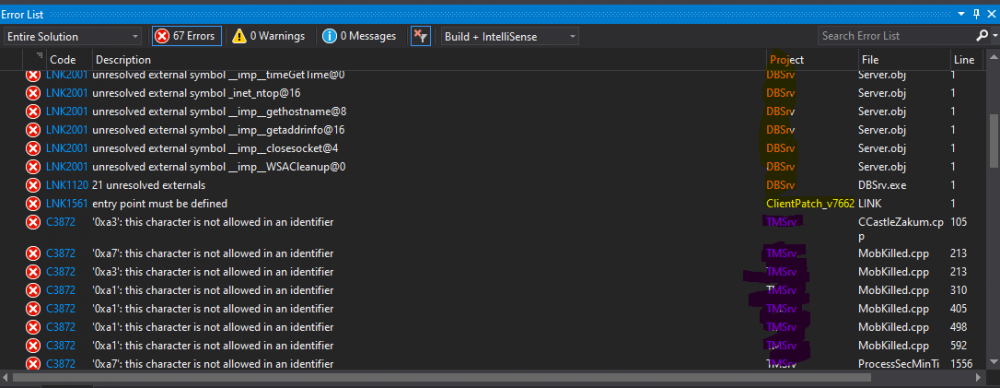The image size is (1000, 388).
Task: Sort by the Project column header
Action: pyautogui.click(x=787, y=60)
